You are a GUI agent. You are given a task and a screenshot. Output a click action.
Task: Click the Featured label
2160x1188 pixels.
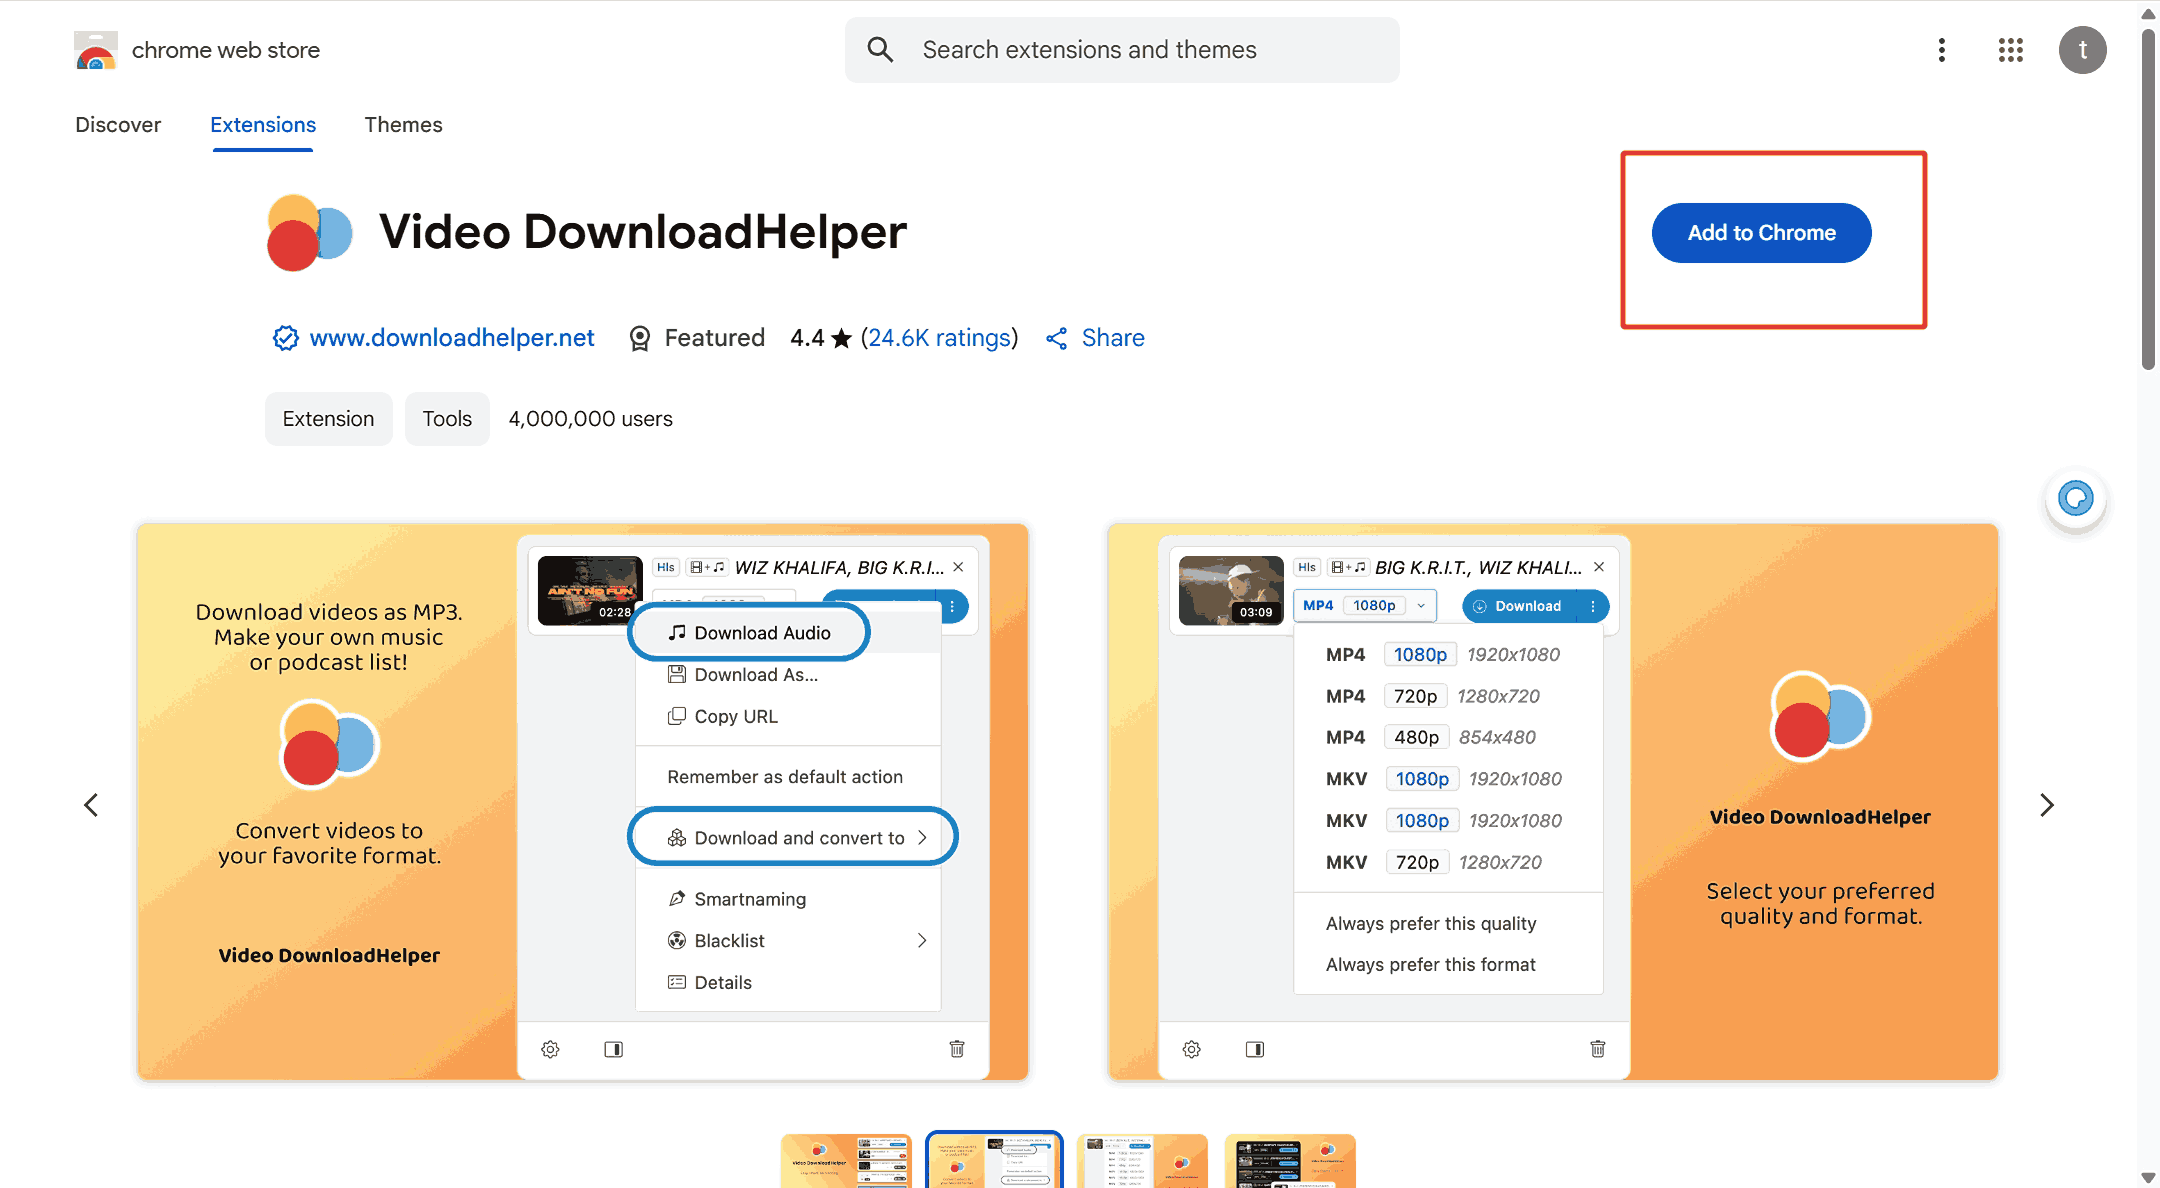(715, 338)
